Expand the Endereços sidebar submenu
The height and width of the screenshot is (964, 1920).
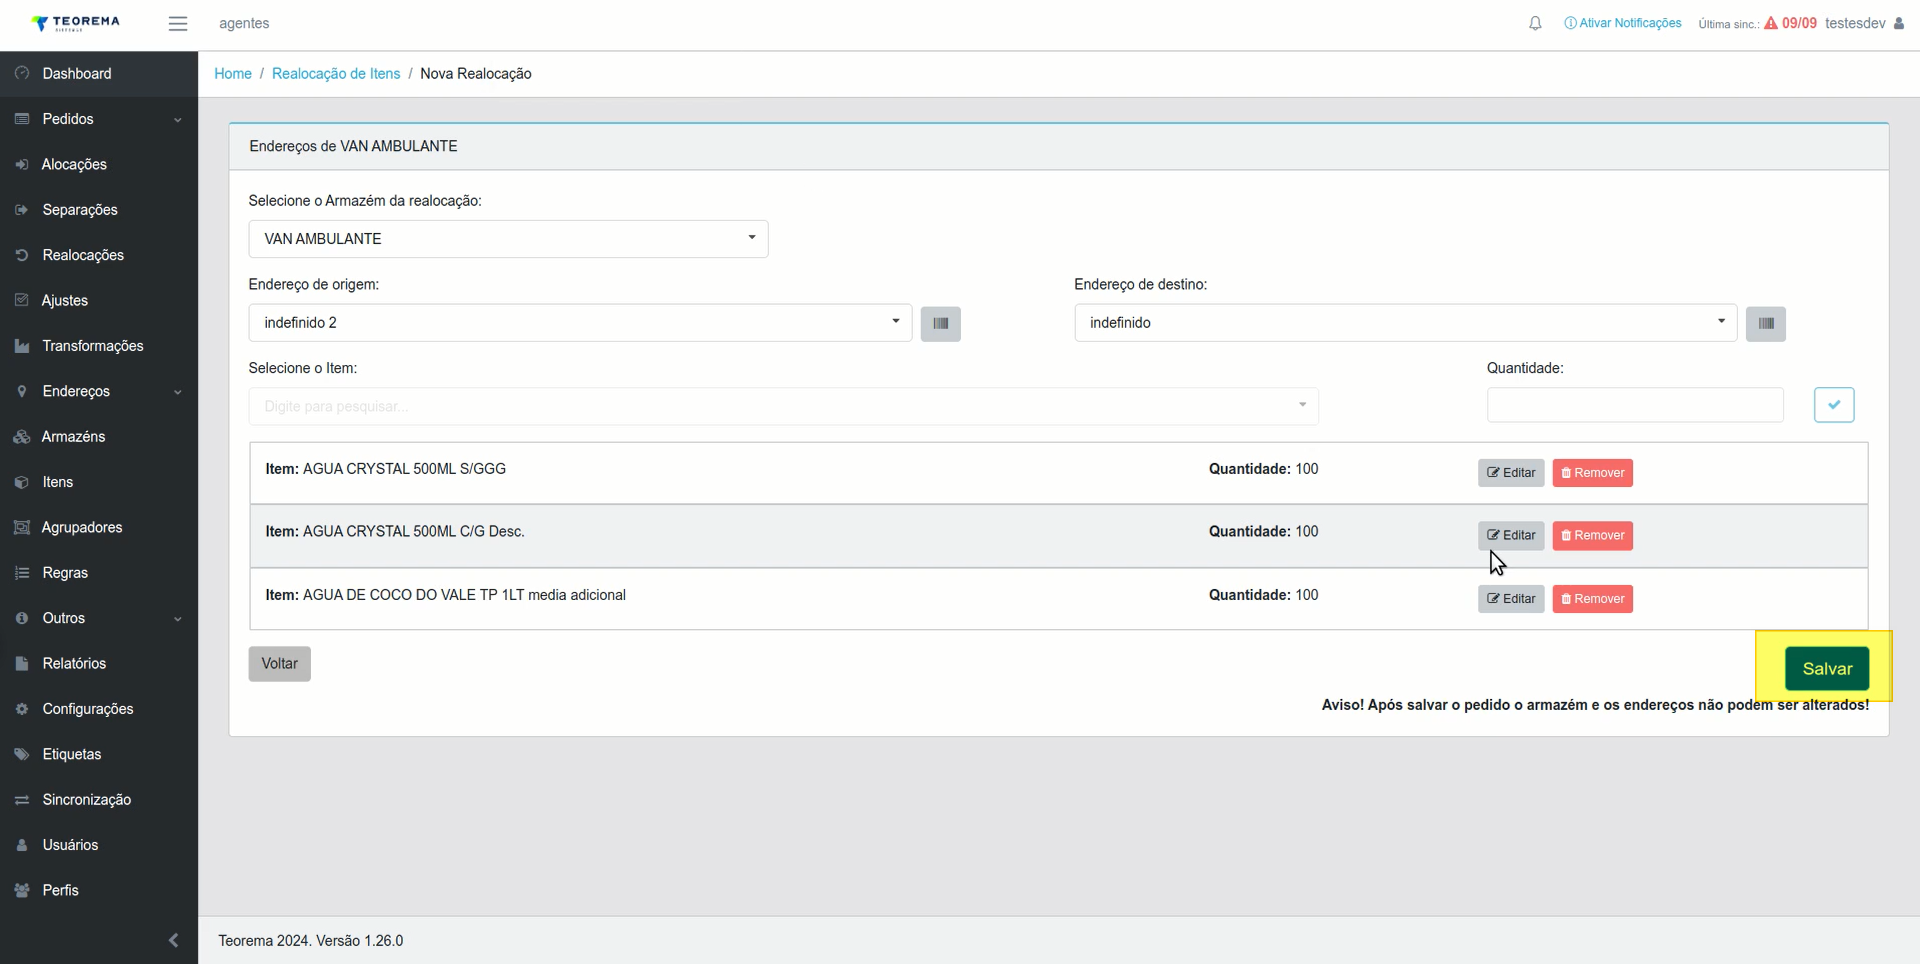[x=99, y=391]
